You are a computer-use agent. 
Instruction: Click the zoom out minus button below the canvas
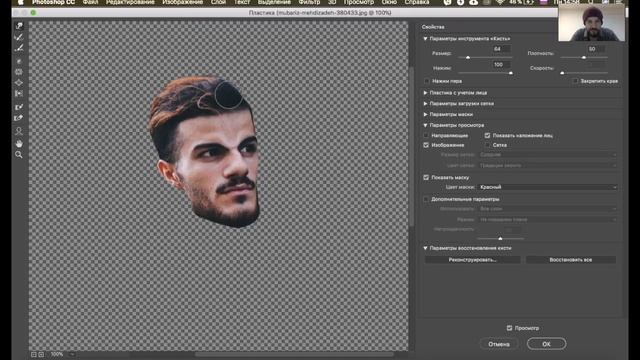click(34, 354)
